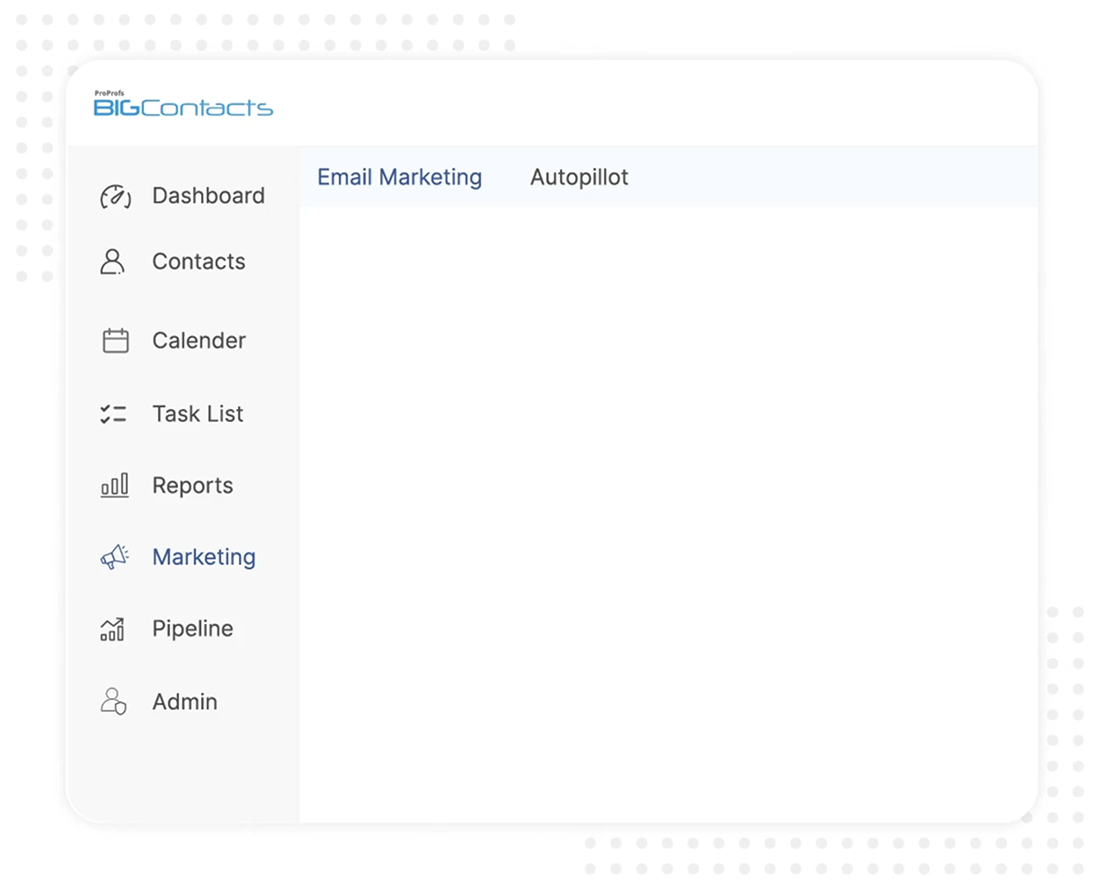Open the Pipeline view
Screen dimensions: 1104x892
tap(192, 629)
